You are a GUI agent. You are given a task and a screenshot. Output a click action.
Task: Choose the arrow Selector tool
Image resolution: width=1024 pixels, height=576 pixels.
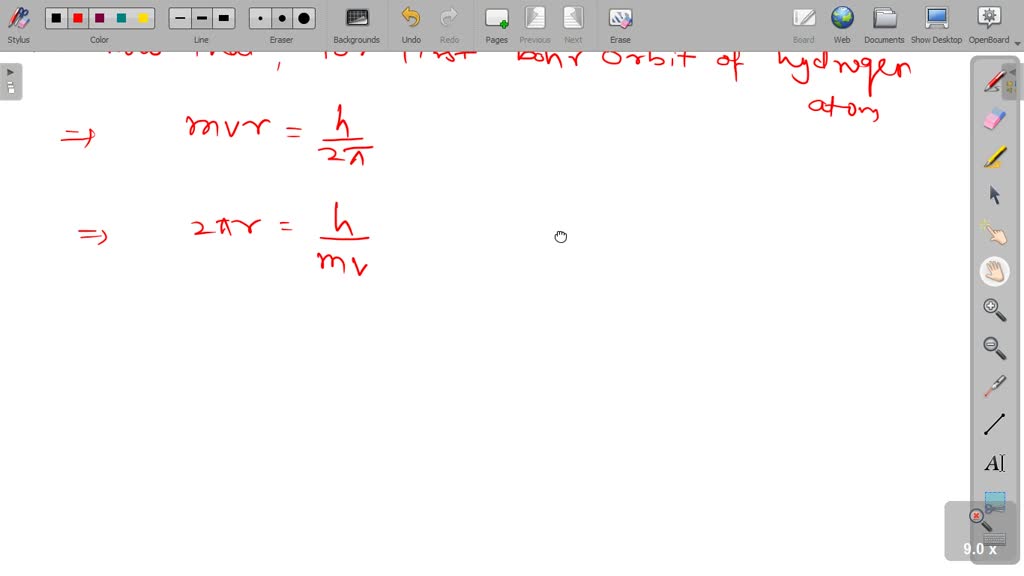coord(994,195)
